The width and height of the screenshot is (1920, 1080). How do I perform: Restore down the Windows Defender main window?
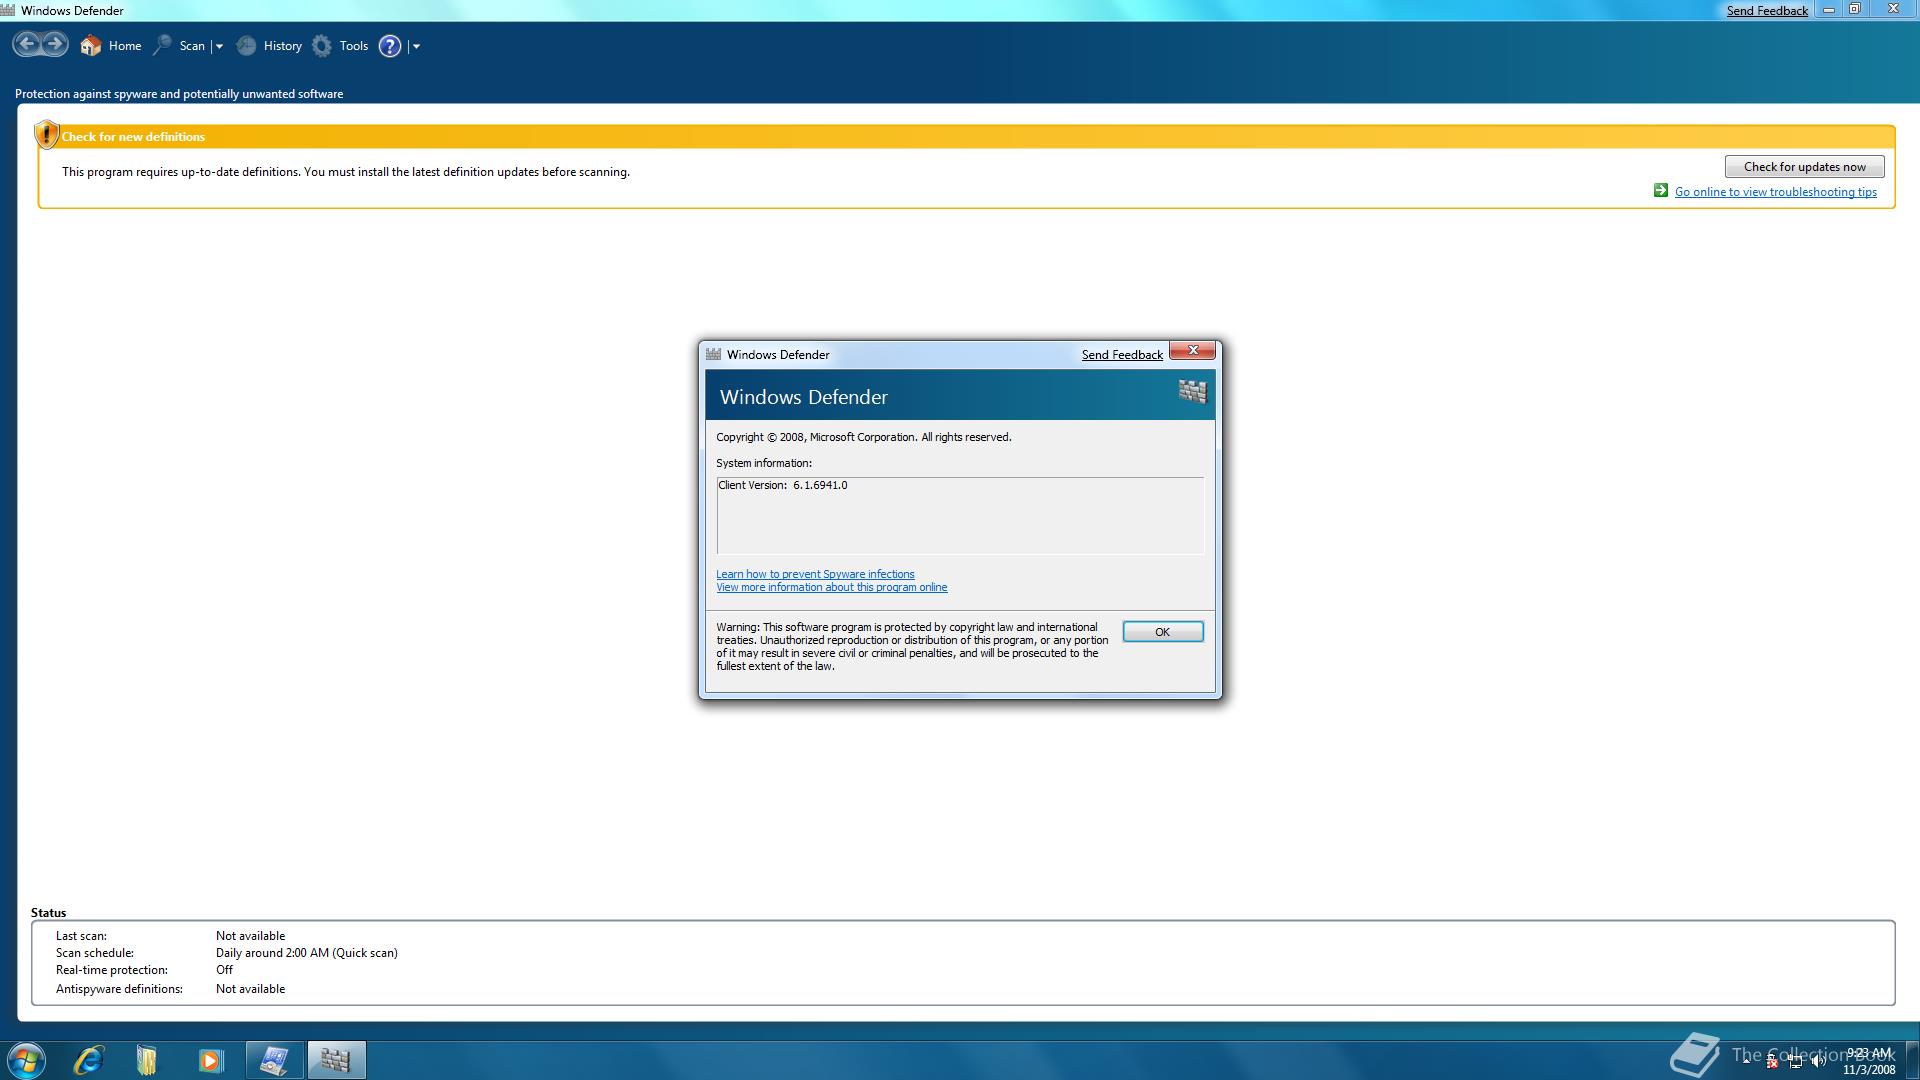[x=1855, y=9]
